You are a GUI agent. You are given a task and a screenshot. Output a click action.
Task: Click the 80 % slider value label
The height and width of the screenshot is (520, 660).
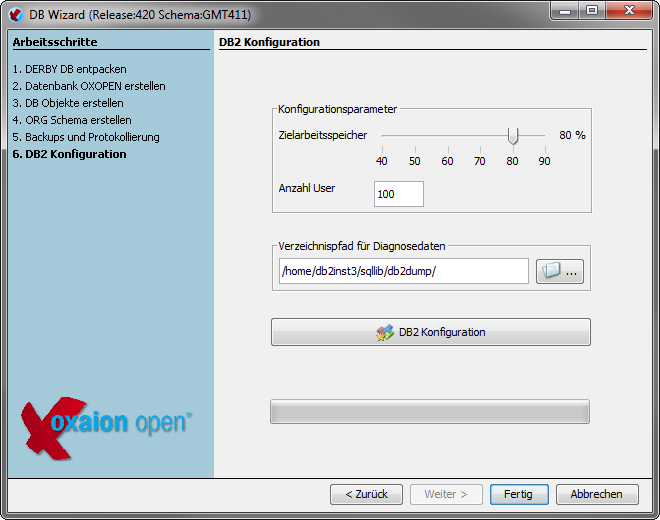click(x=572, y=135)
